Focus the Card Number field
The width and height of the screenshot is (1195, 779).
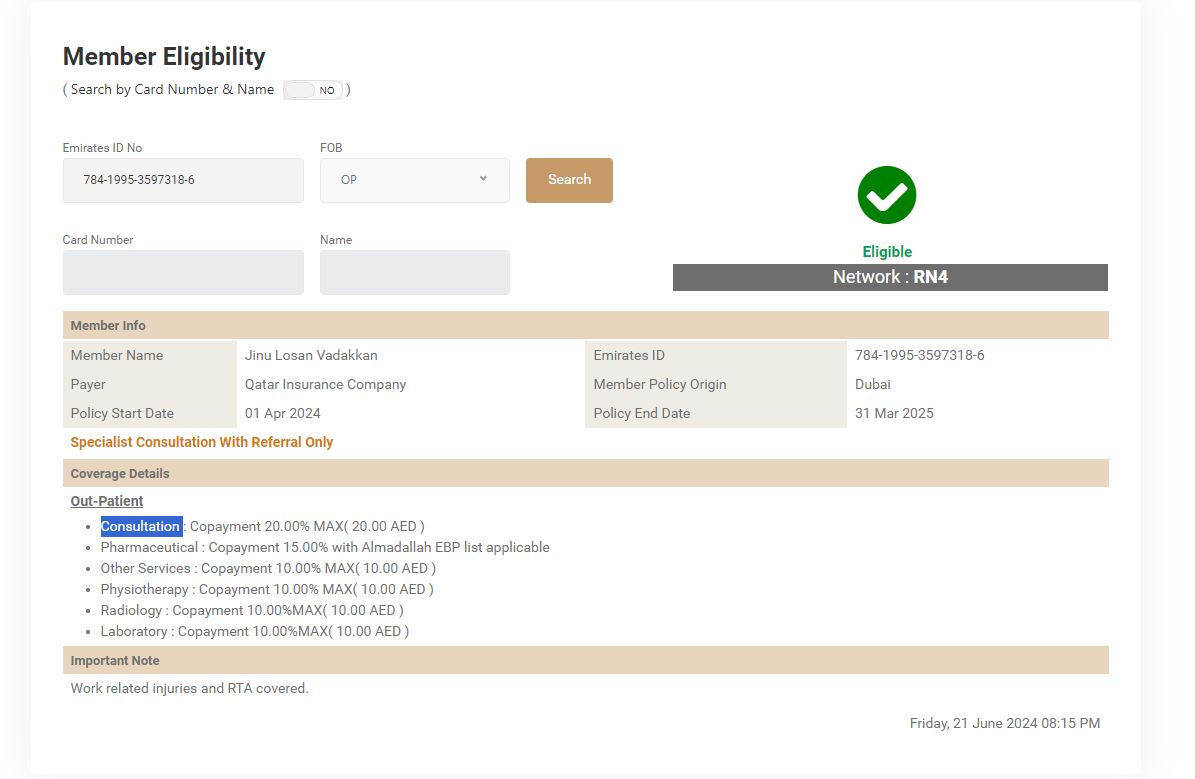point(183,272)
